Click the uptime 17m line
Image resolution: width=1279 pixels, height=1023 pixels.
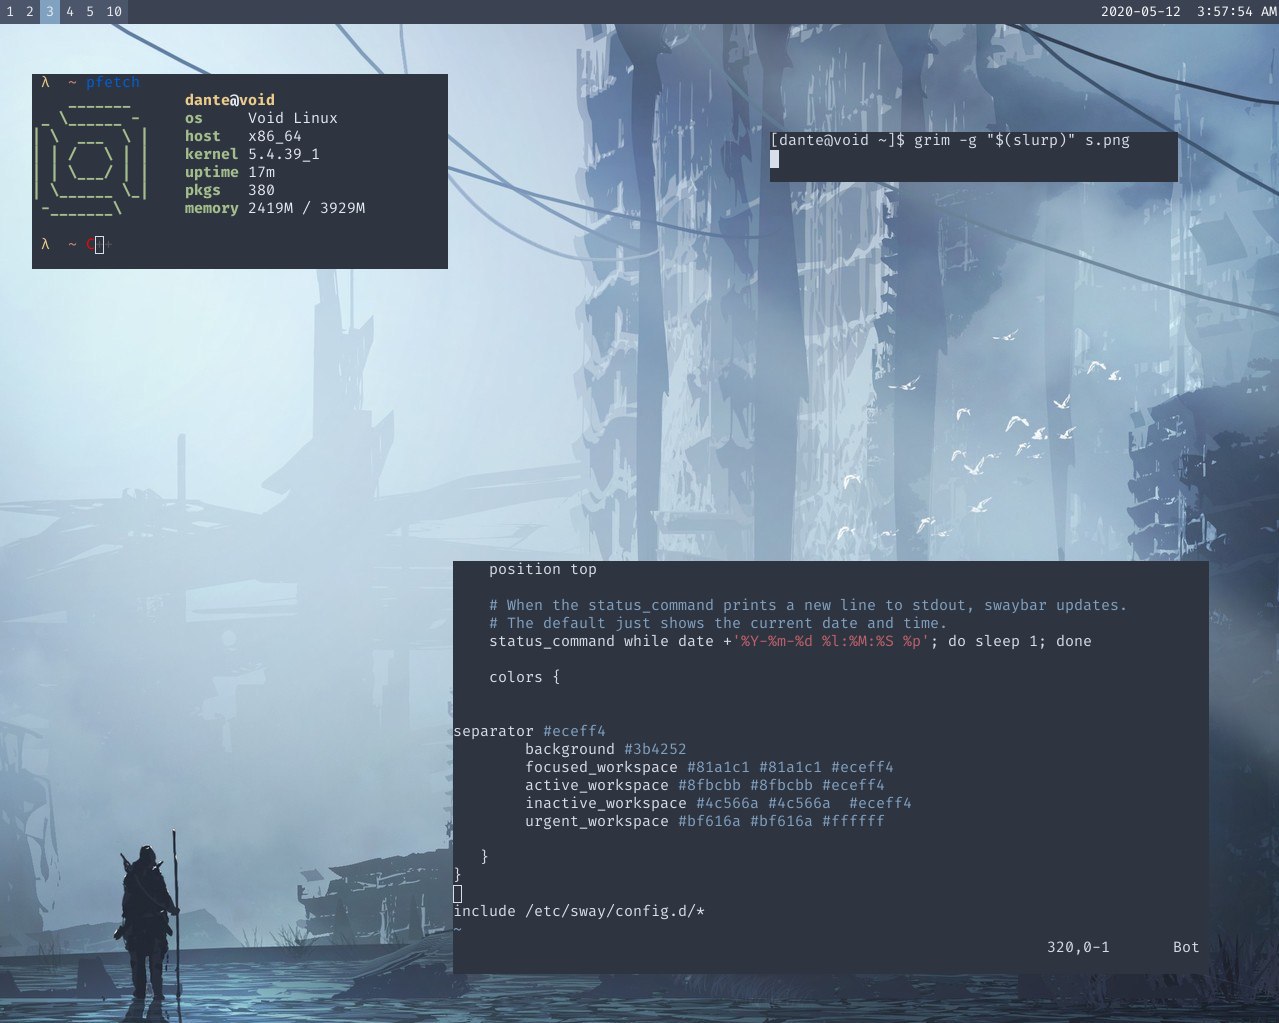[230, 172]
